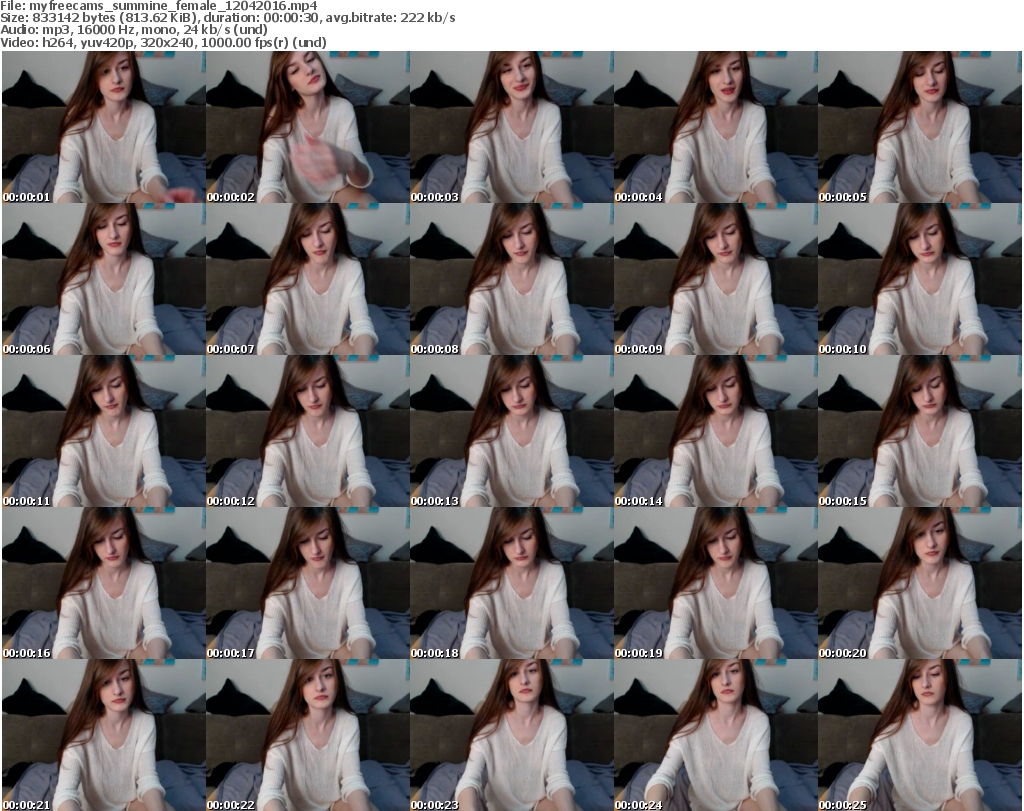Select the frame at 00:00:18
Image resolution: width=1024 pixels, height=811 pixels.
tap(511, 583)
